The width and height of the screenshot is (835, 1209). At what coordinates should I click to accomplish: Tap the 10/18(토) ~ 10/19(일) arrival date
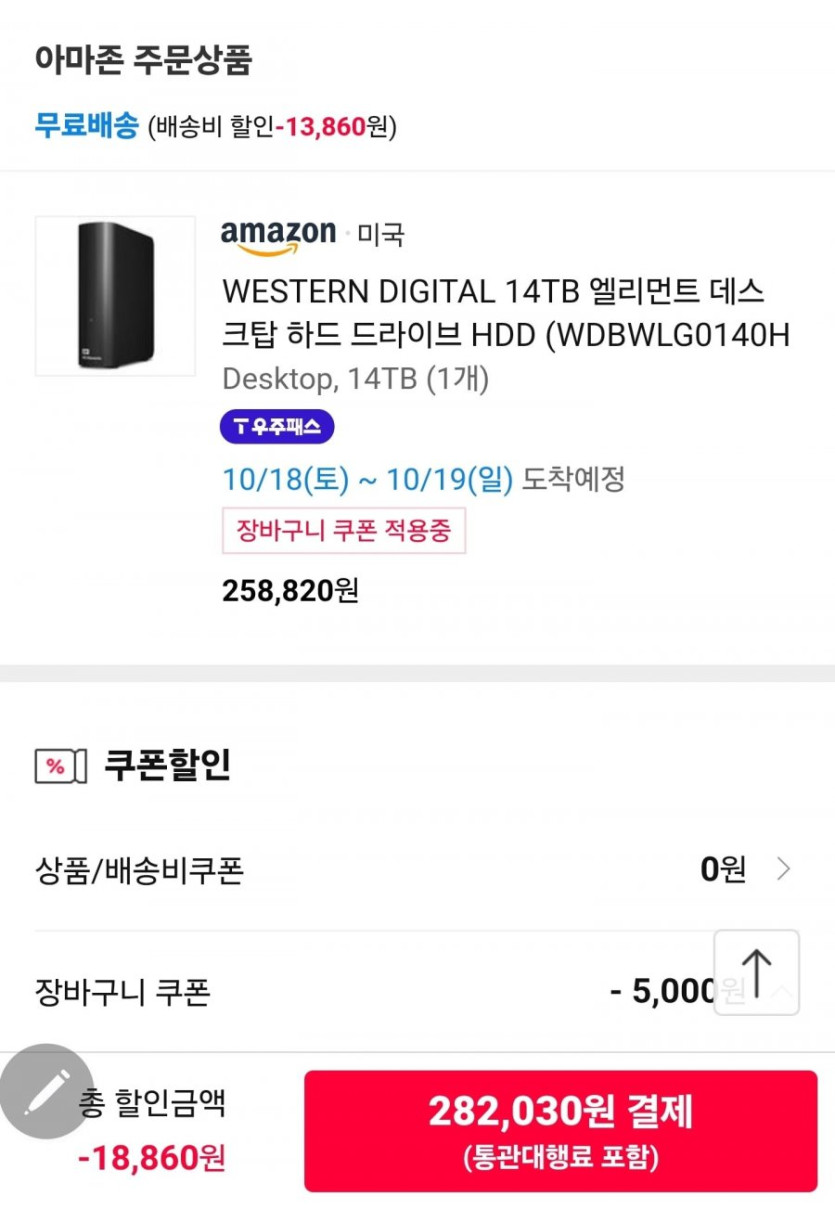point(368,479)
